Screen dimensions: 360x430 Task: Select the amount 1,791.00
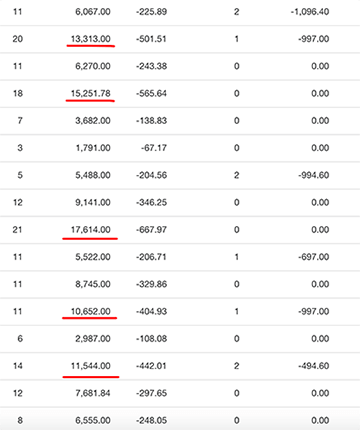click(x=93, y=148)
